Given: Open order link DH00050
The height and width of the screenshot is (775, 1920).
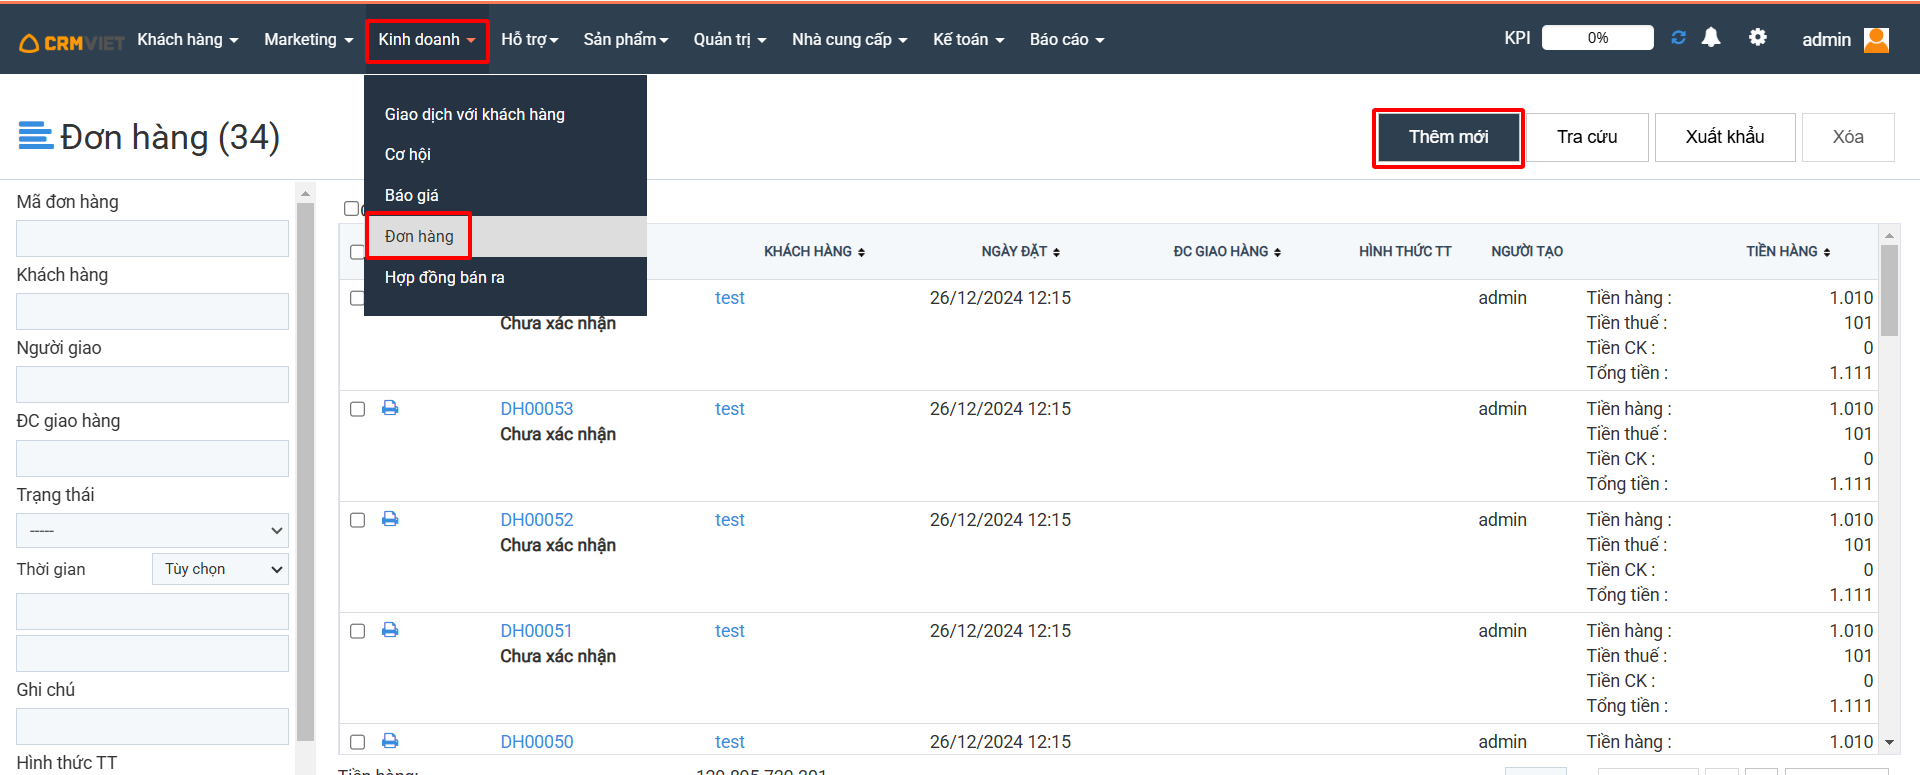Looking at the screenshot, I should (x=537, y=742).
